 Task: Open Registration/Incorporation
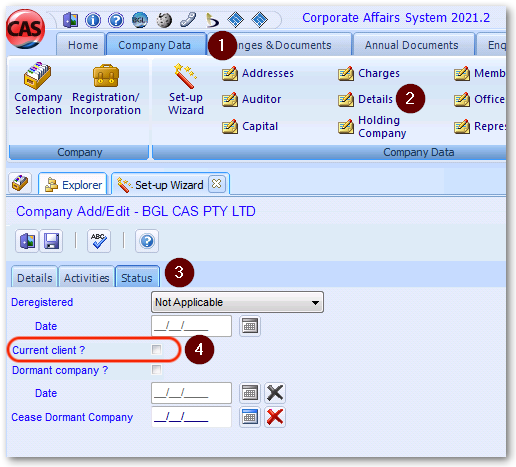coord(105,89)
